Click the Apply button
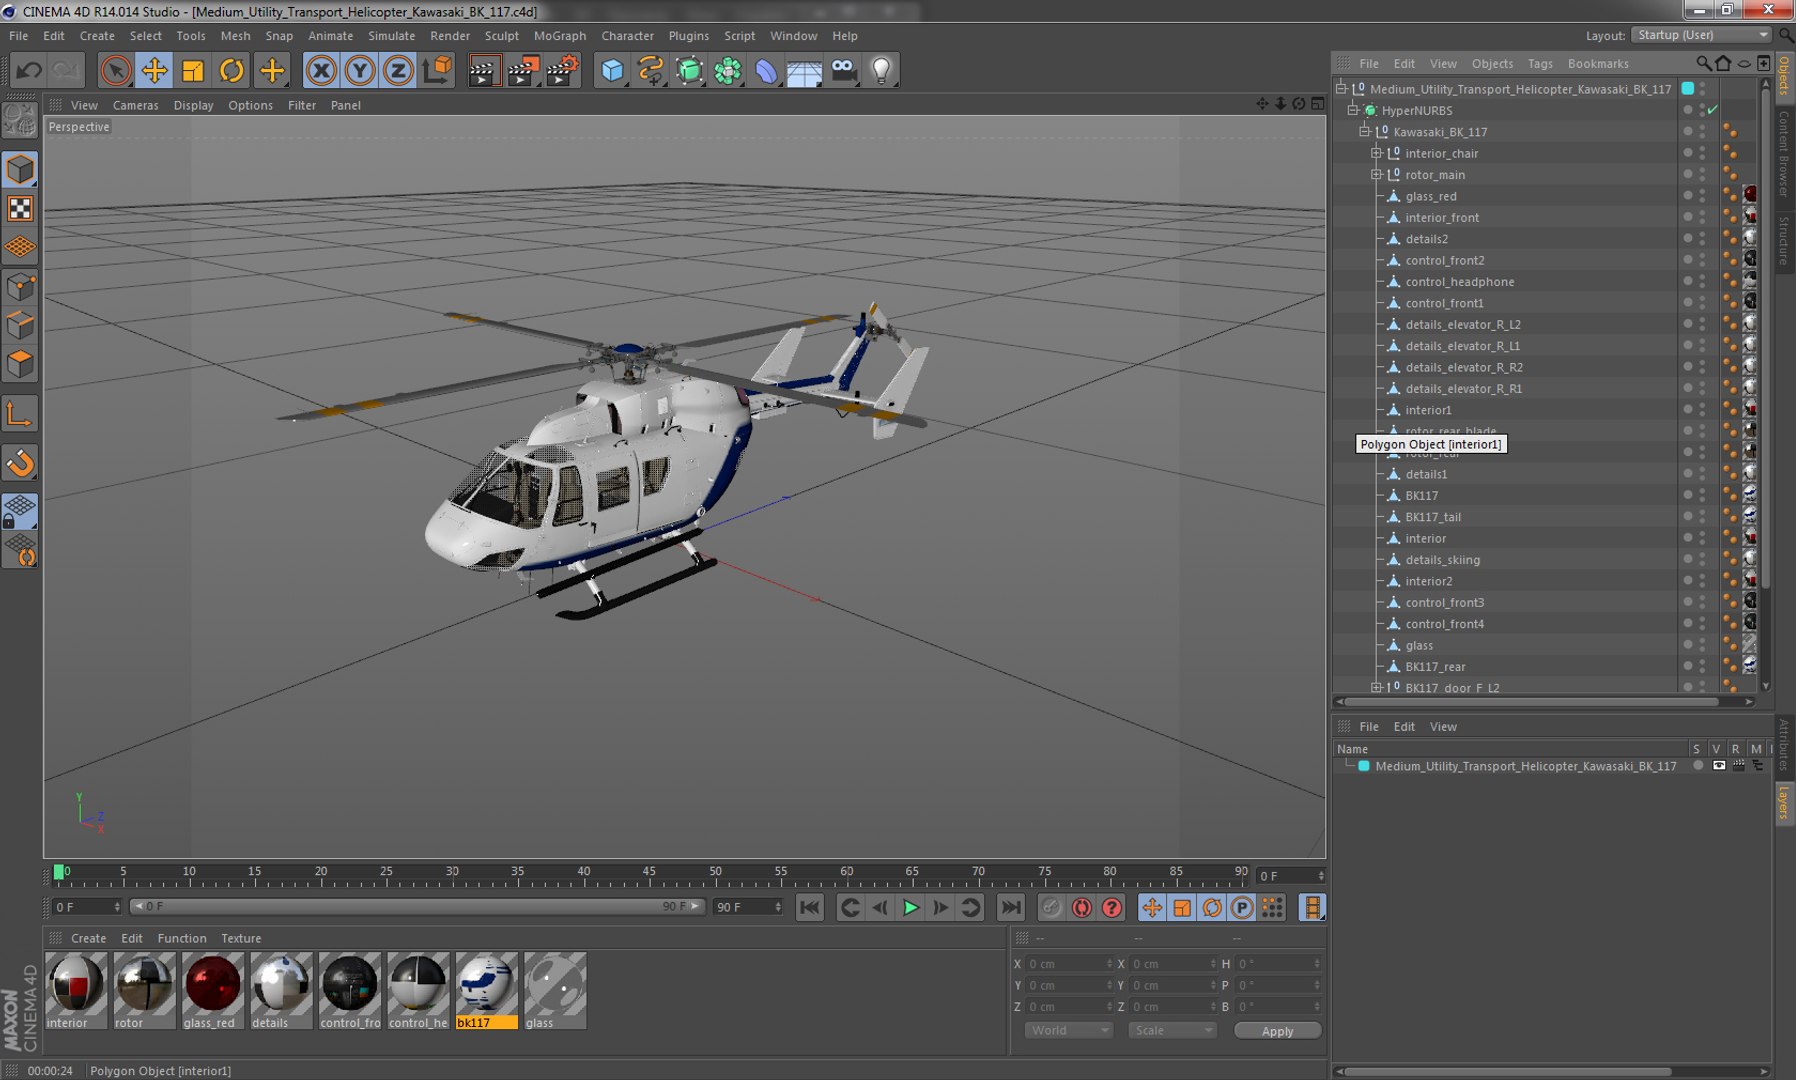1796x1080 pixels. coord(1277,1031)
